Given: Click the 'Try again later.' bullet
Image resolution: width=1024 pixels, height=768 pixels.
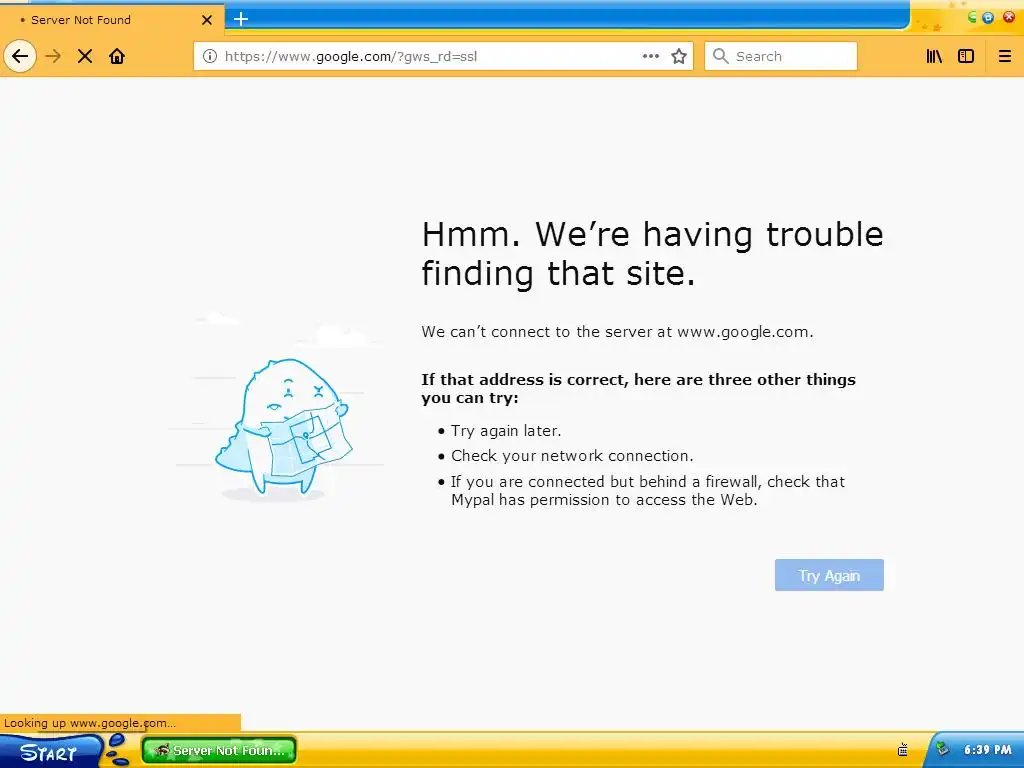Looking at the screenshot, I should 505,431.
